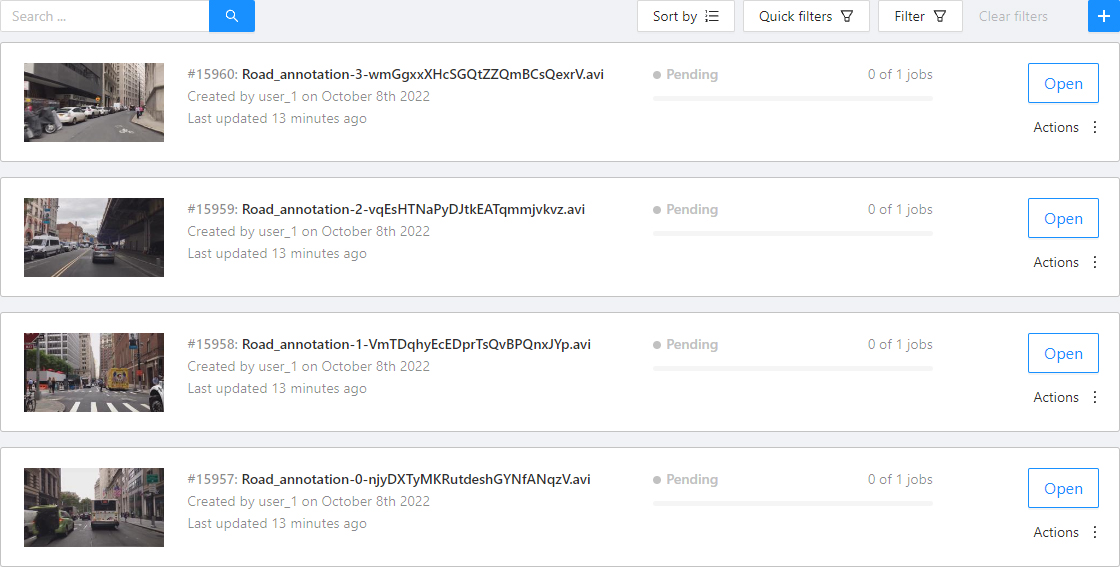Open the Filter builder dropdown
The height and width of the screenshot is (567, 1120).
(919, 16)
